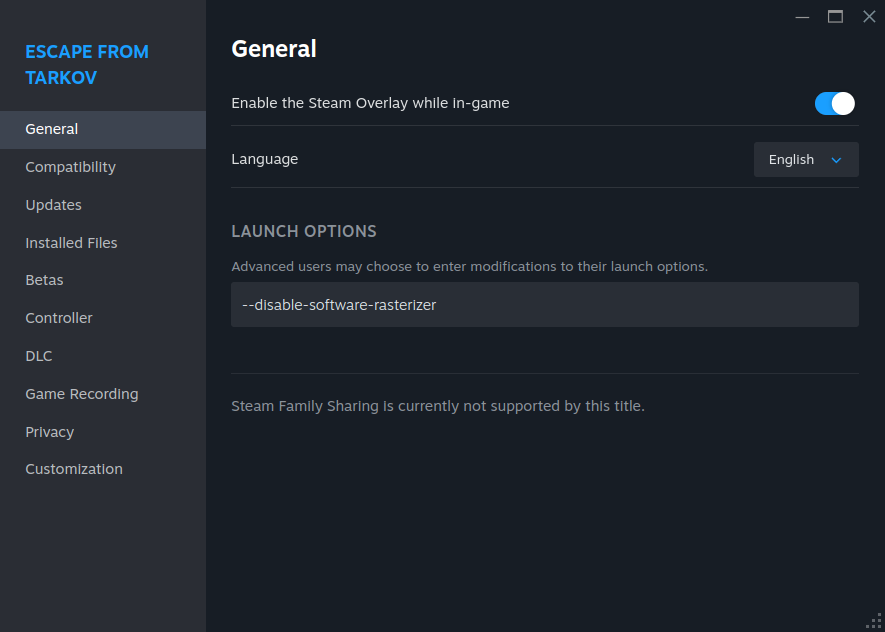Go to the Updates section
The image size is (885, 632).
click(53, 205)
